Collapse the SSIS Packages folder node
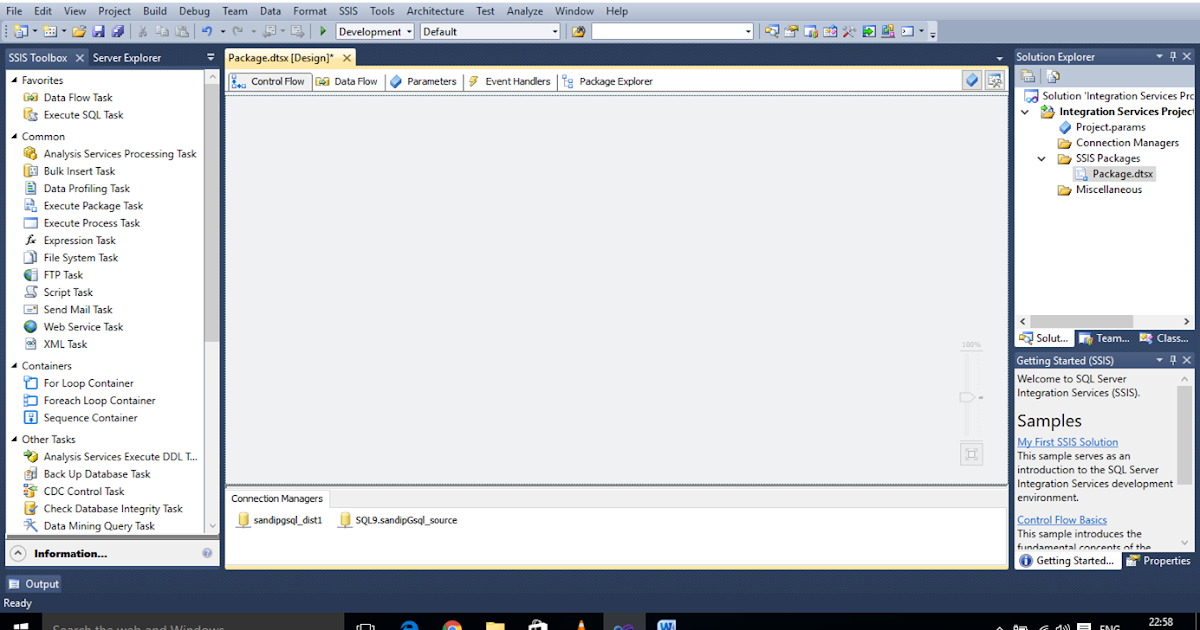The image size is (1200, 630). [x=1040, y=158]
